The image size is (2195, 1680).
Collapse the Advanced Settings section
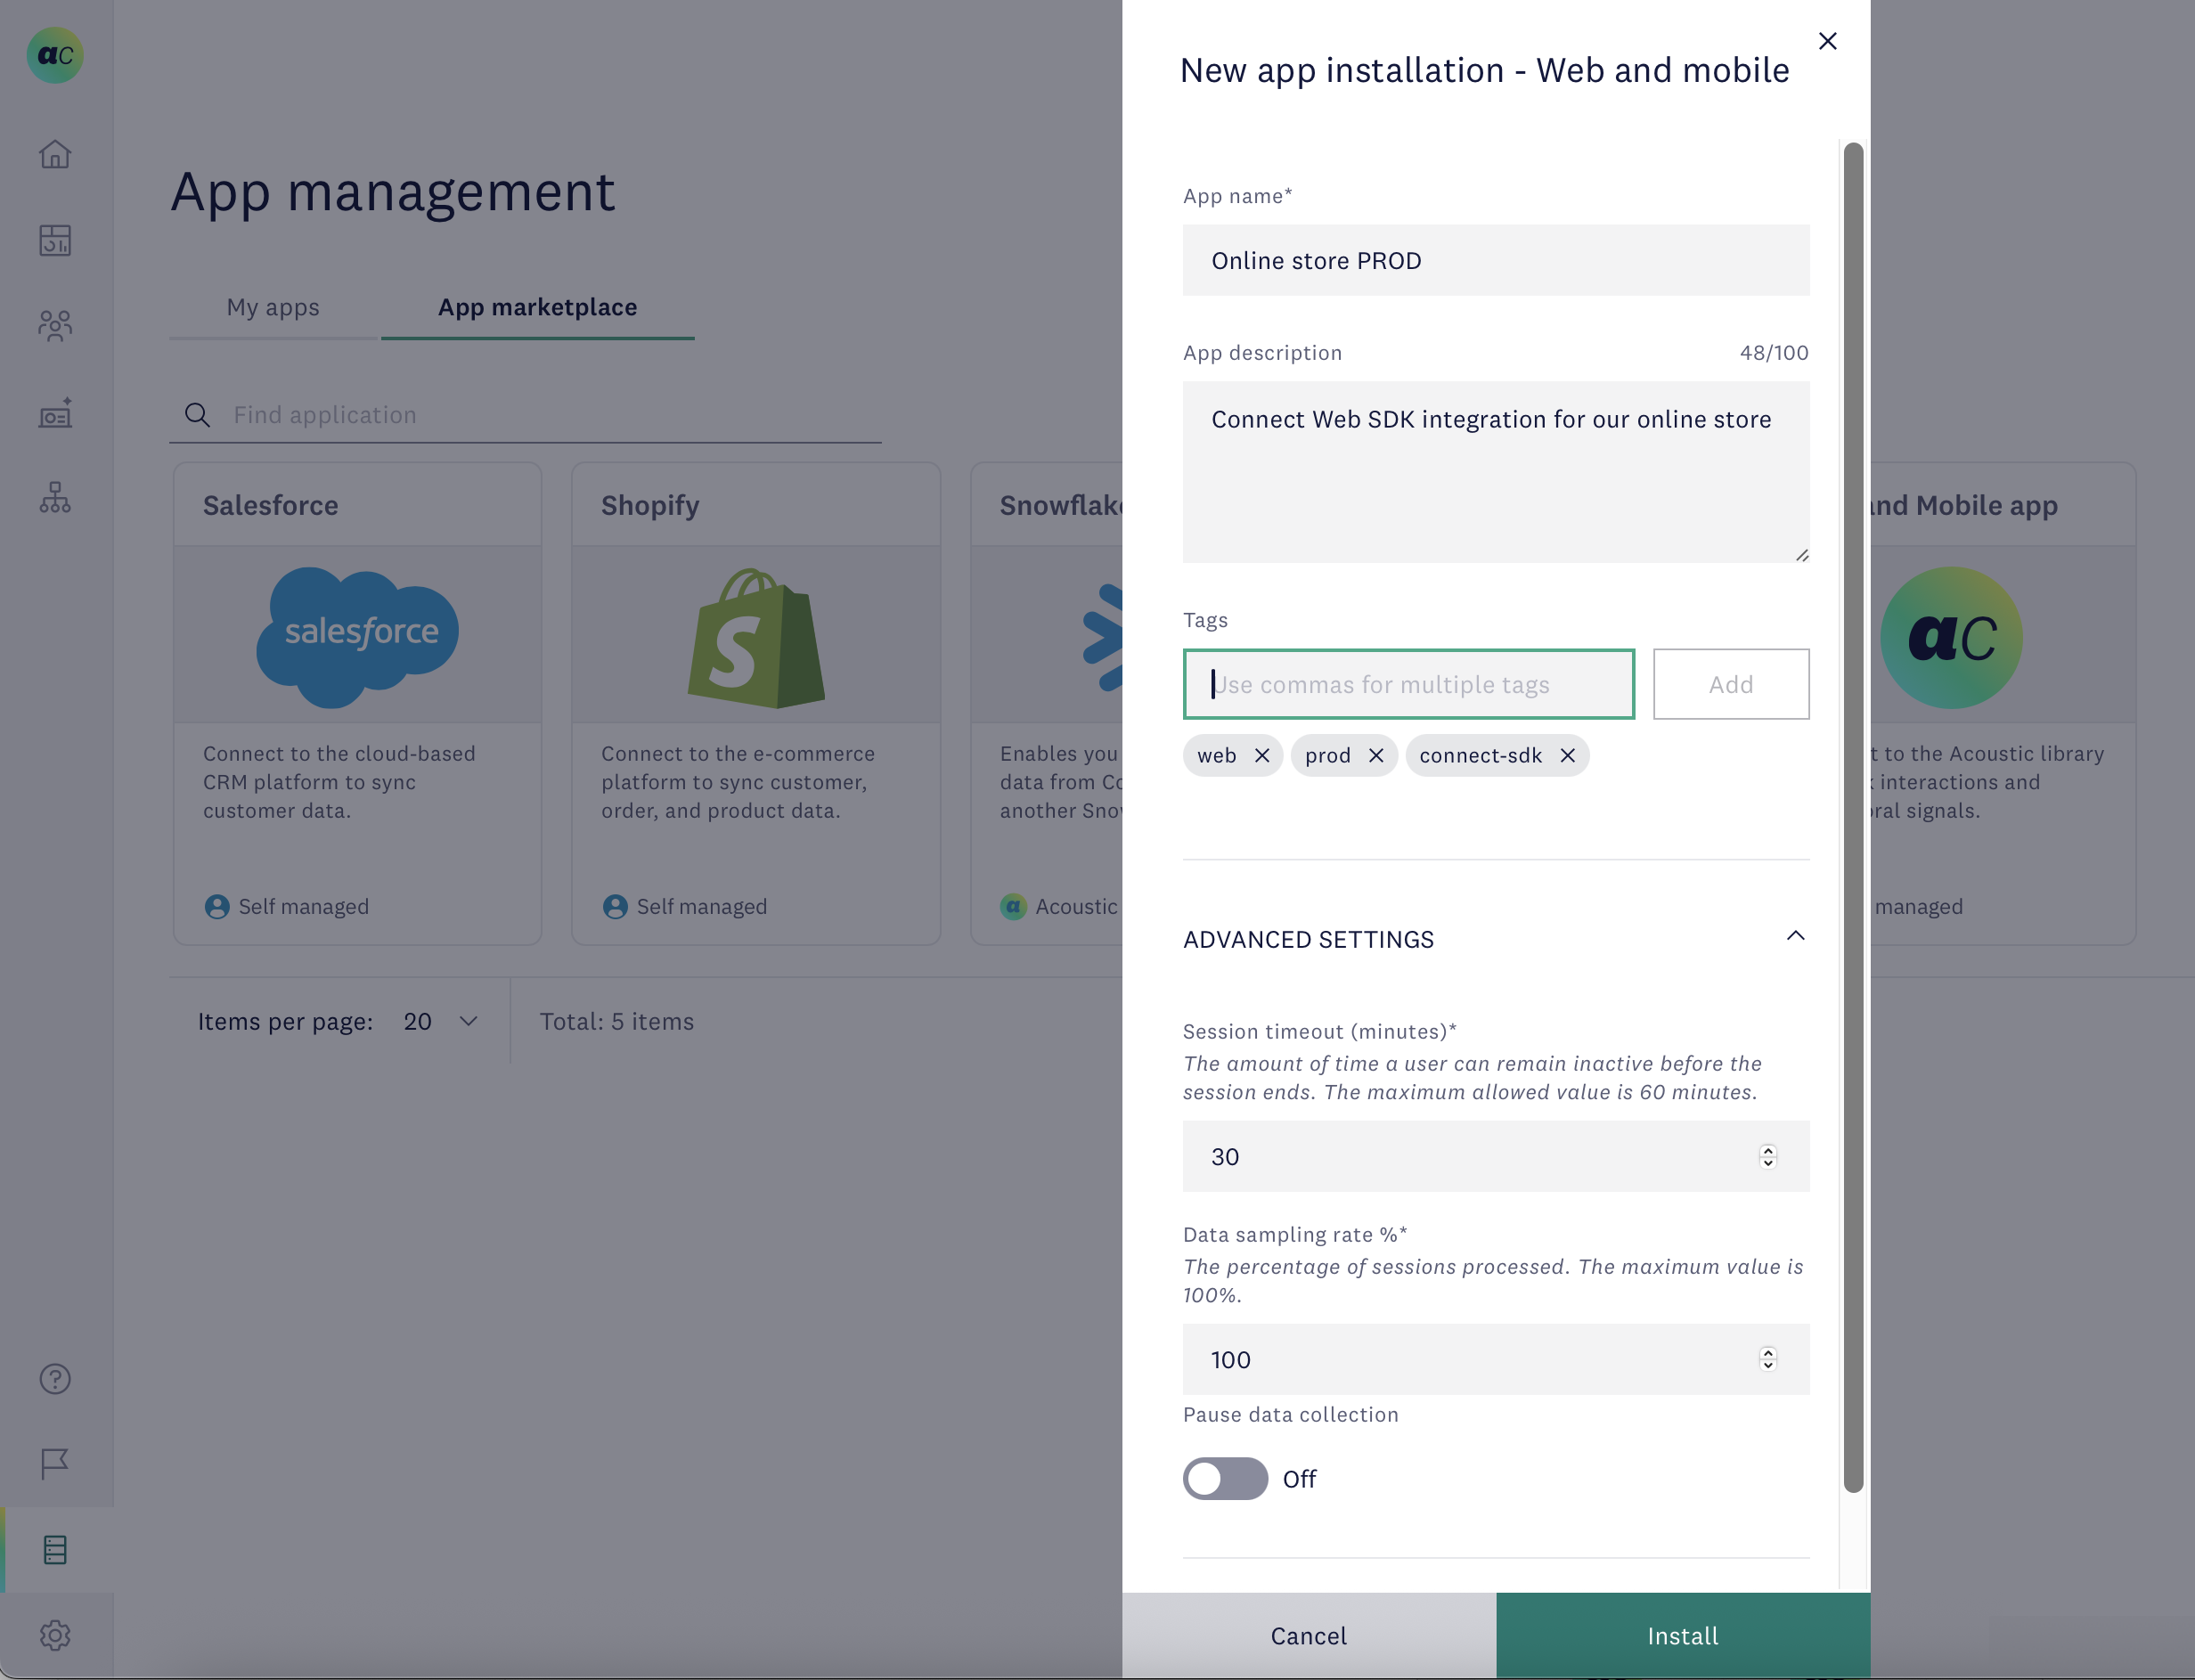point(1795,937)
